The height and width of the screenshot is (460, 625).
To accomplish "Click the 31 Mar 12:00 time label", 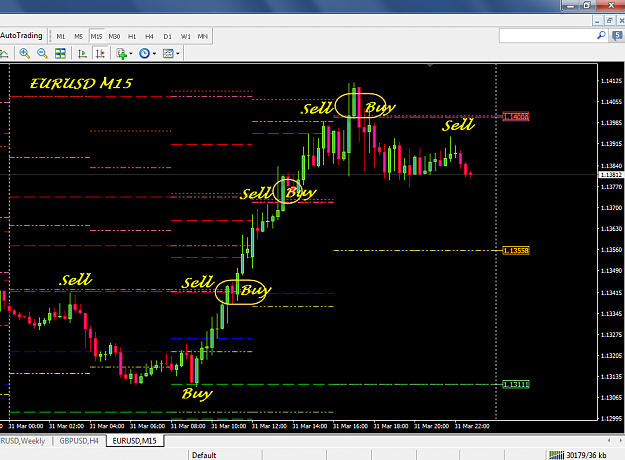I will tap(269, 426).
